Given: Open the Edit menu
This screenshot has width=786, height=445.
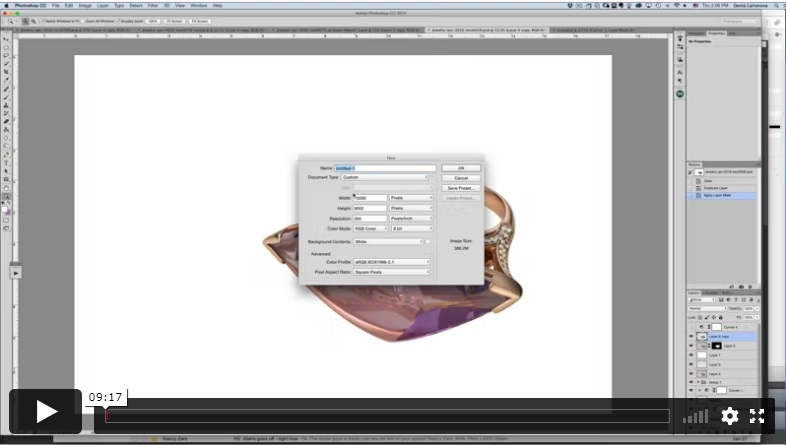Looking at the screenshot, I should coord(69,6).
